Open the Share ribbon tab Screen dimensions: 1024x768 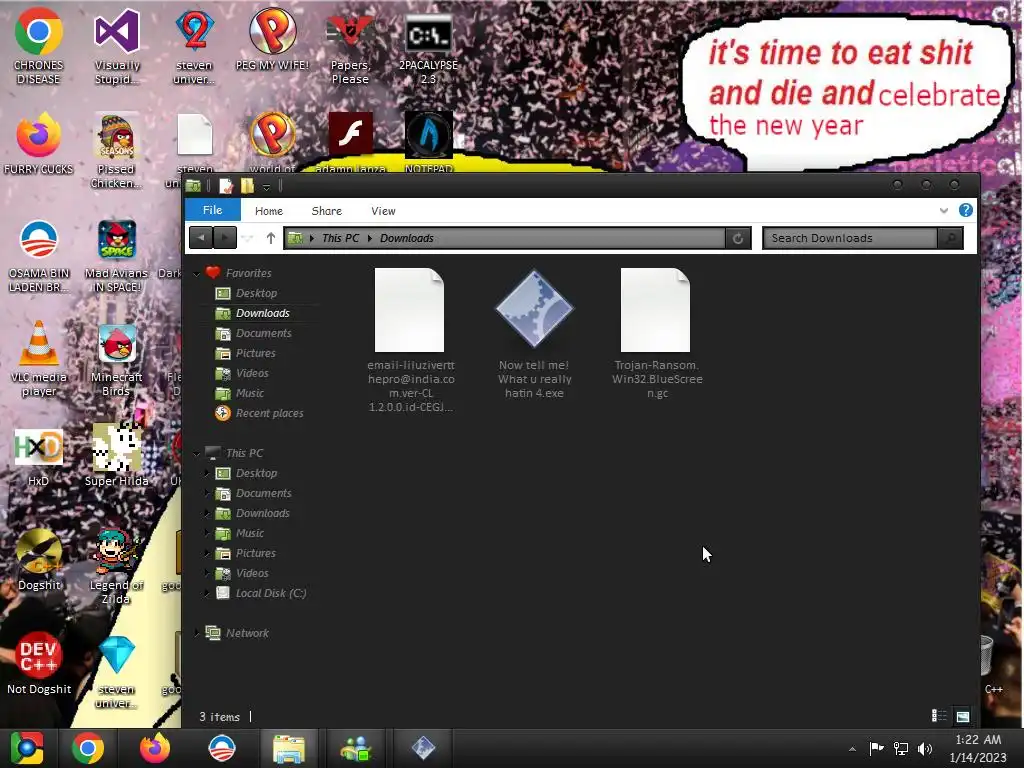pos(327,211)
